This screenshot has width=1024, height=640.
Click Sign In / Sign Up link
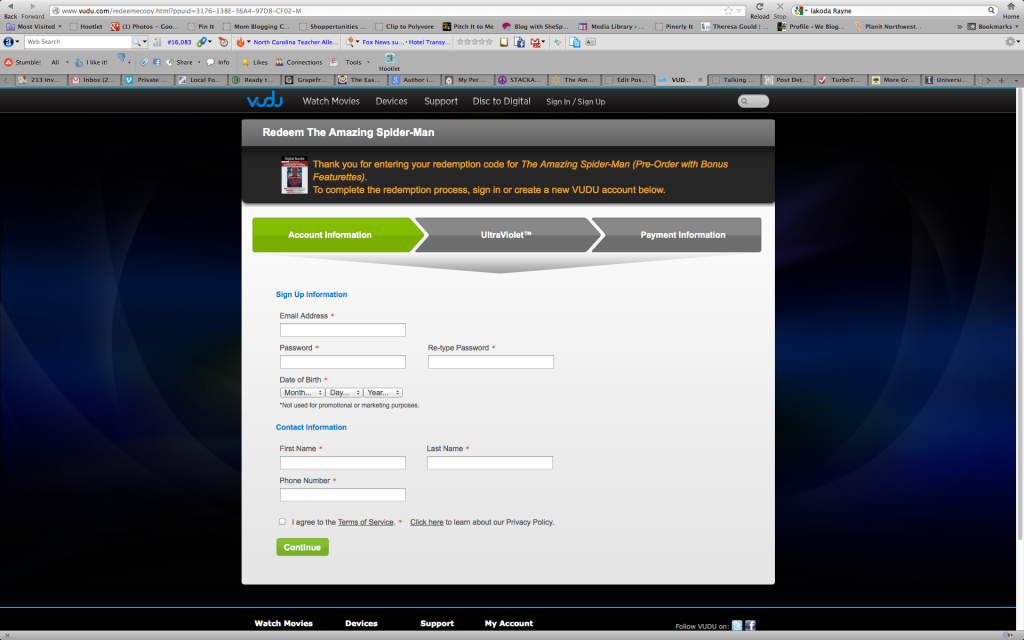click(575, 102)
